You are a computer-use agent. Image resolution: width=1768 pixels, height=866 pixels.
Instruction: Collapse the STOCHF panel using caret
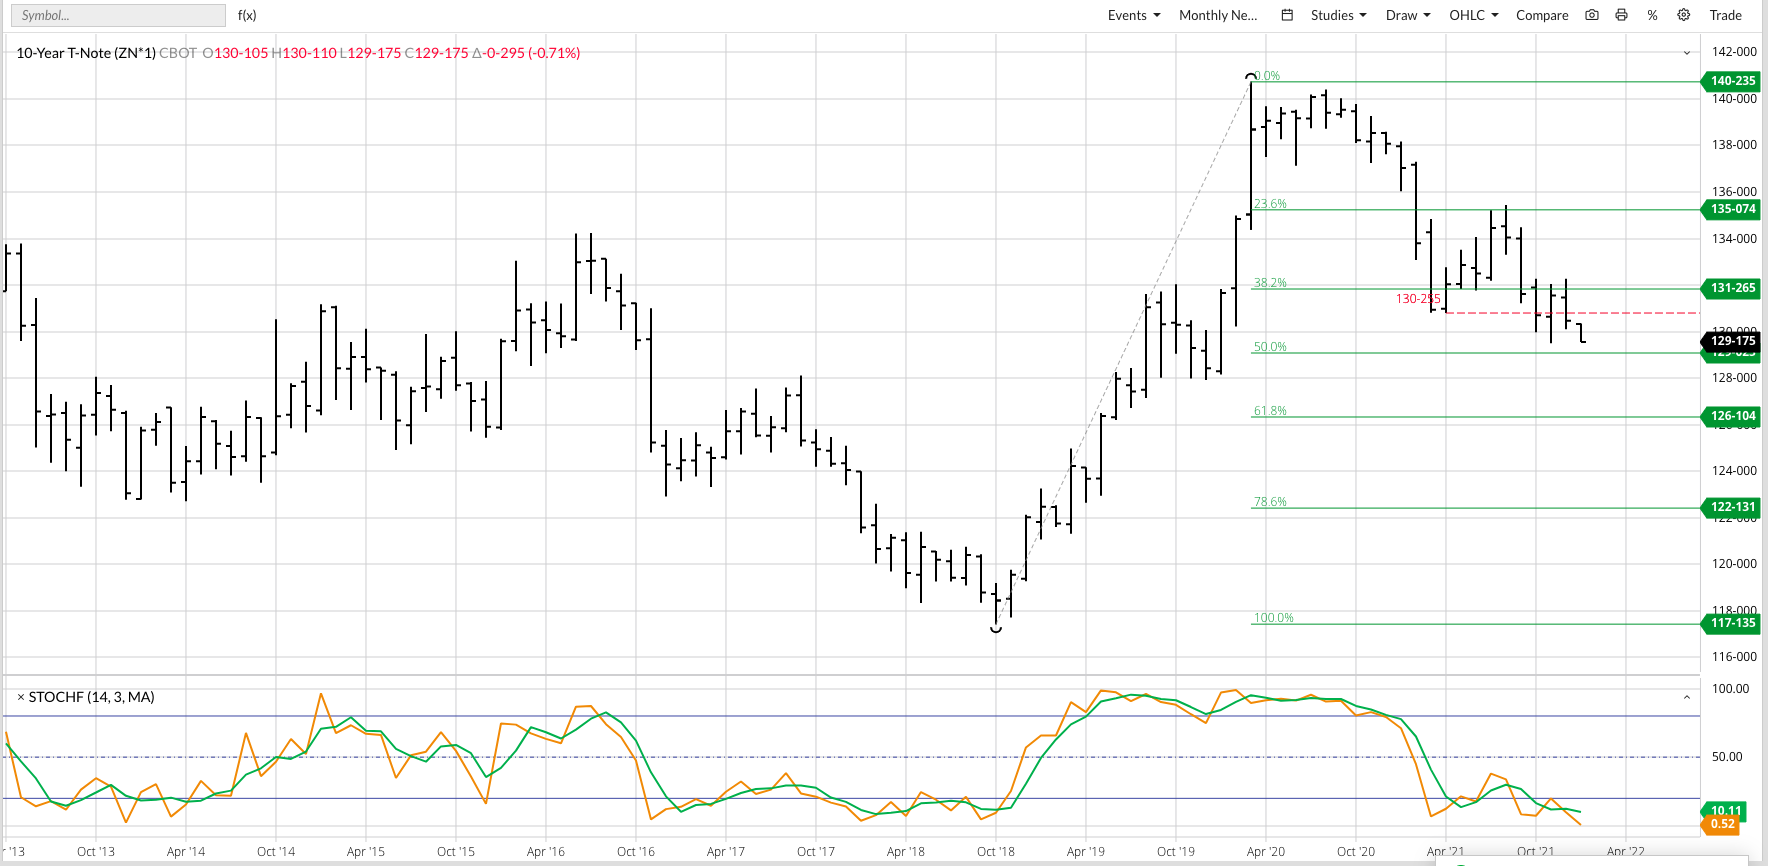coord(1687,697)
